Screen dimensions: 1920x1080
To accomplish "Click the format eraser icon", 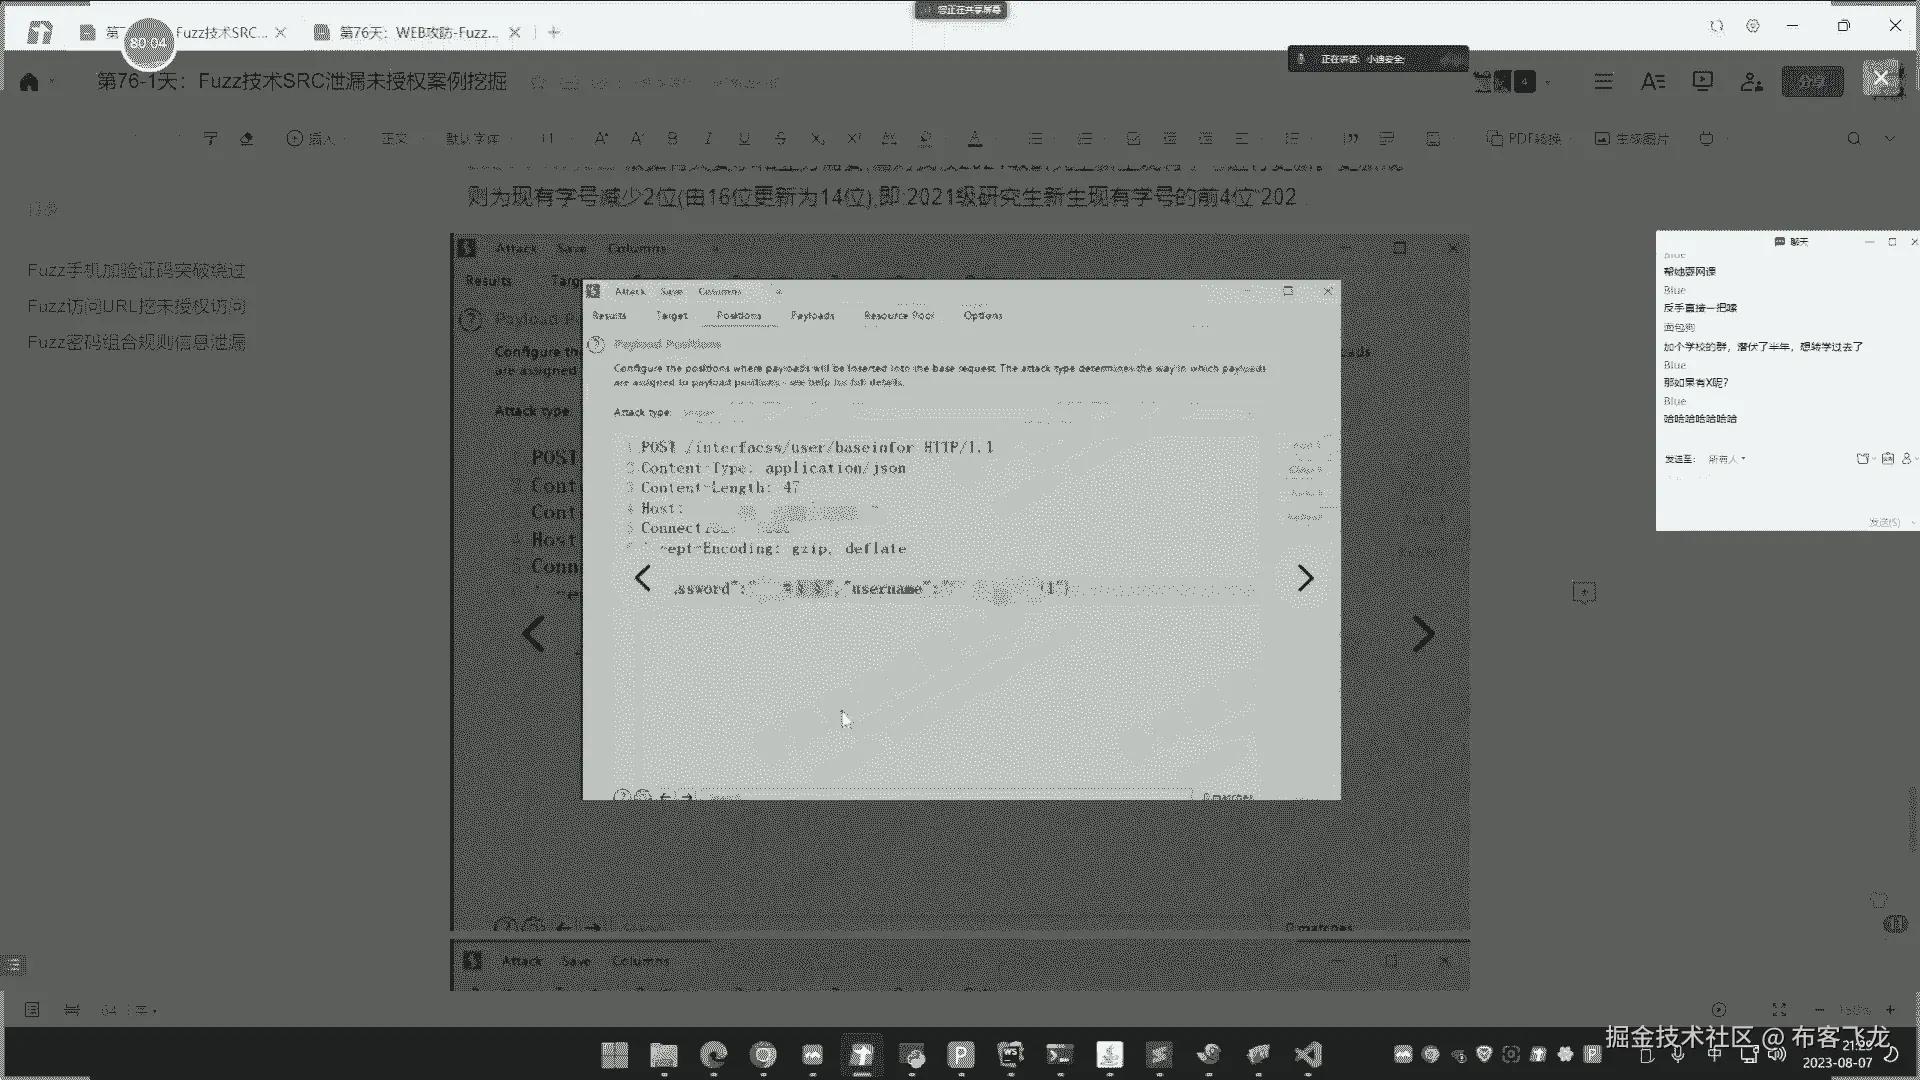I will tap(246, 139).
